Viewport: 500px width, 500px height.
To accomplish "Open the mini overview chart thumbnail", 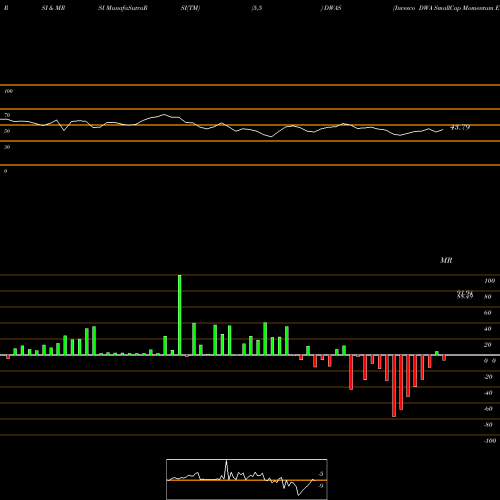I will (247, 479).
